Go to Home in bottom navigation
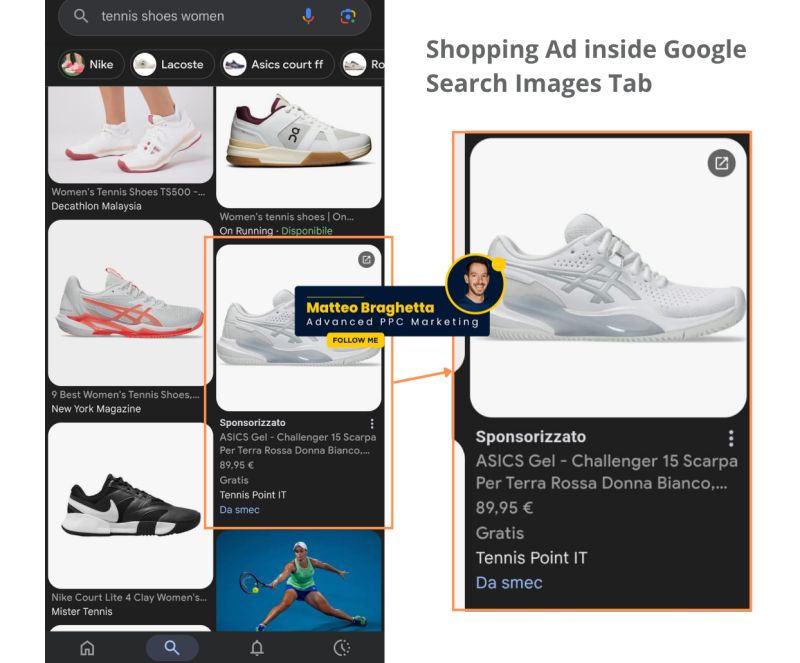 [87, 647]
